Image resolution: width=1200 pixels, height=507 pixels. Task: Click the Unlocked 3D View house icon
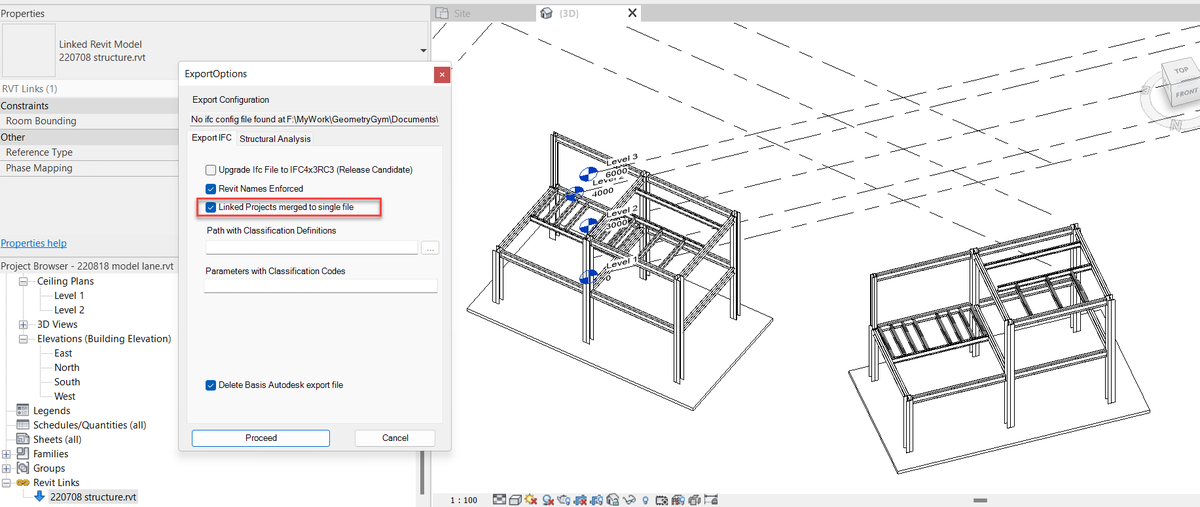(x=612, y=499)
